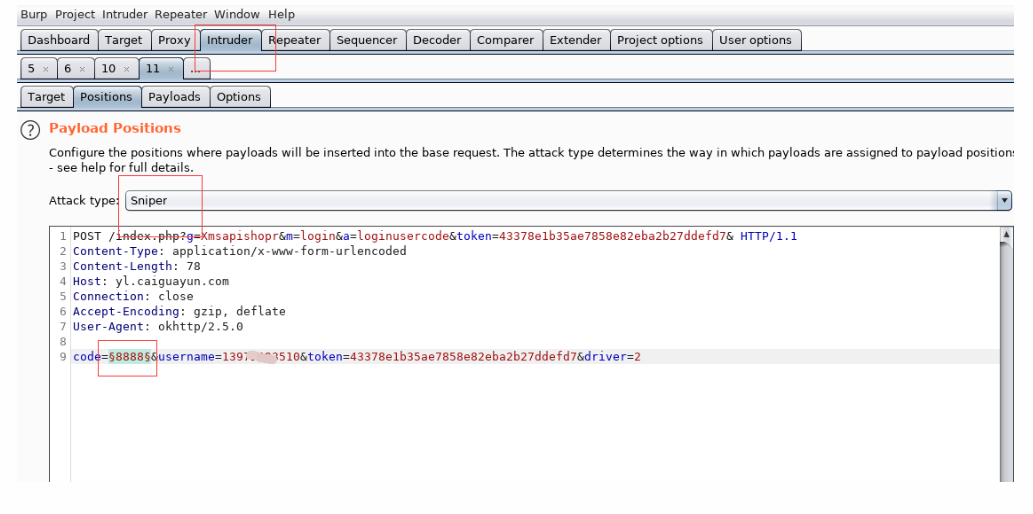Open the Repeater menu in menu bar
This screenshot has width=1033, height=514.
coord(181,14)
